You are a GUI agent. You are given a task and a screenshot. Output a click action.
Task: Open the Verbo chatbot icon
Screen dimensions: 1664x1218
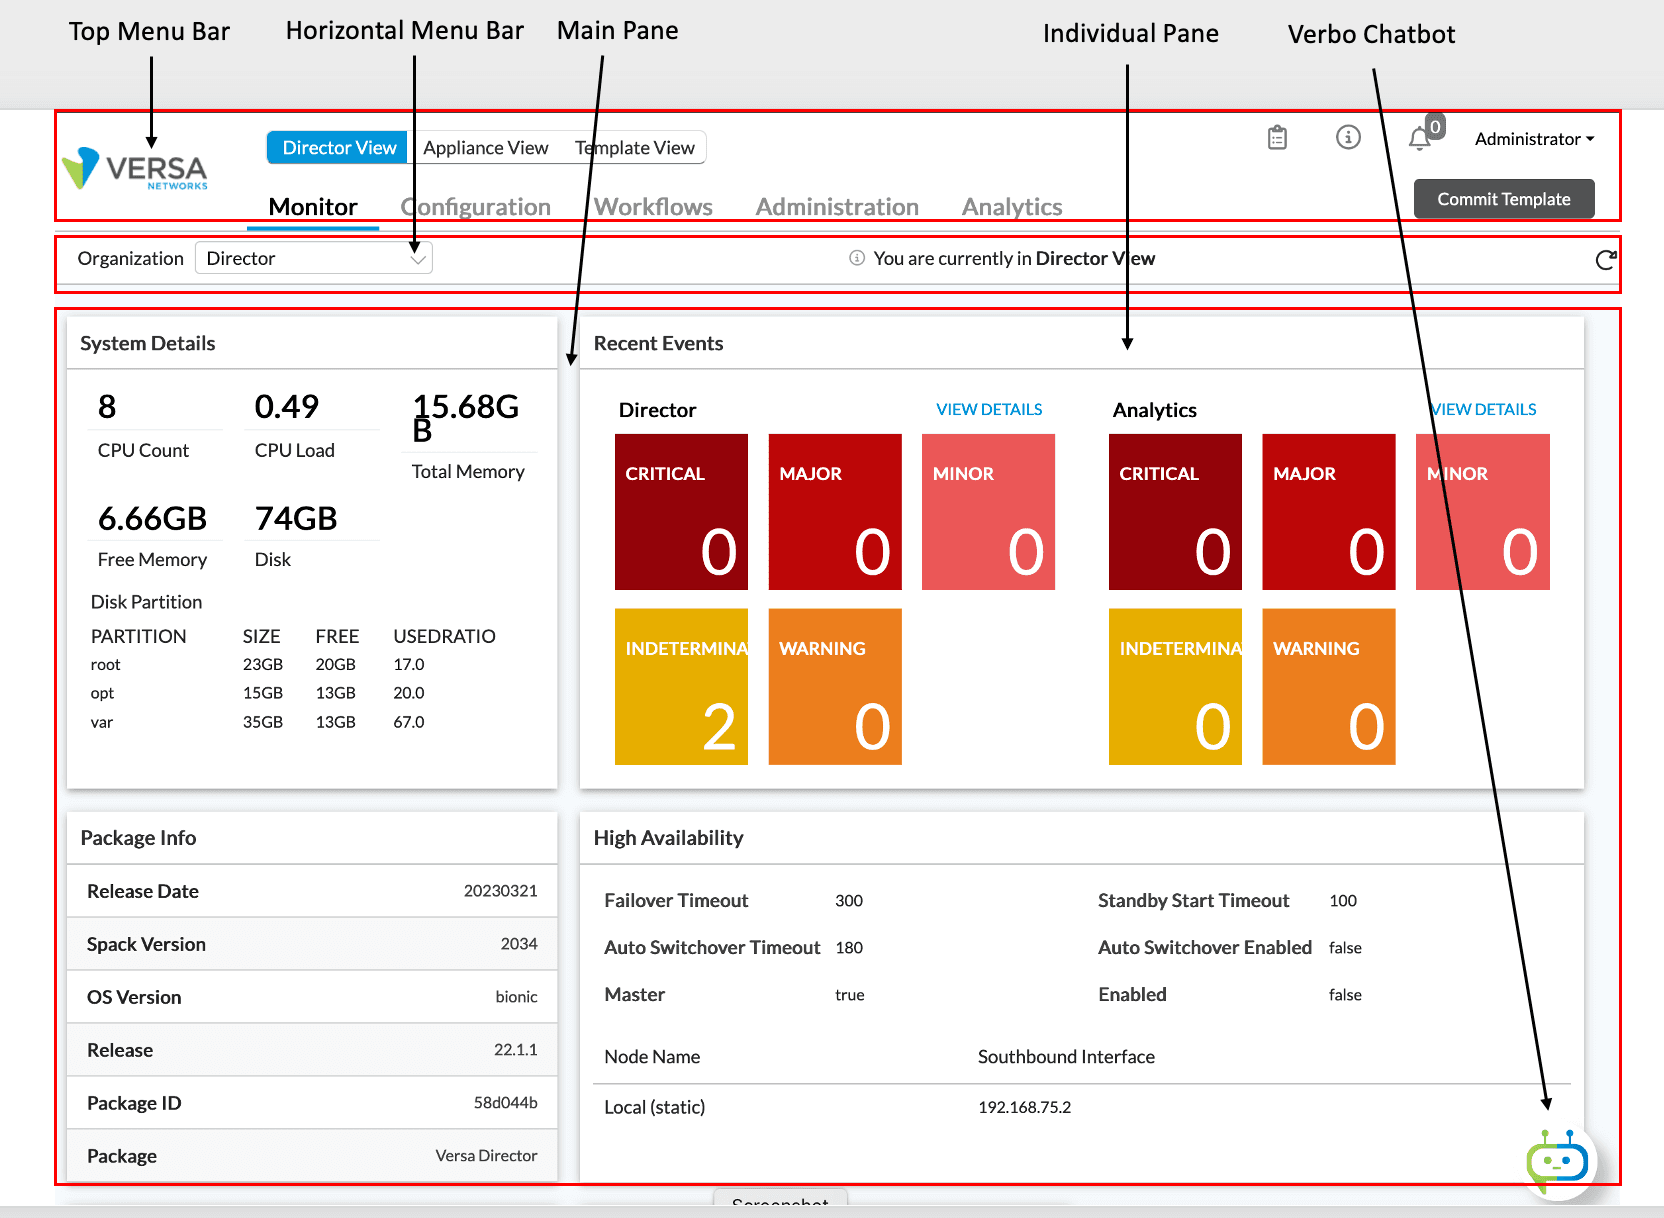tap(1557, 1162)
